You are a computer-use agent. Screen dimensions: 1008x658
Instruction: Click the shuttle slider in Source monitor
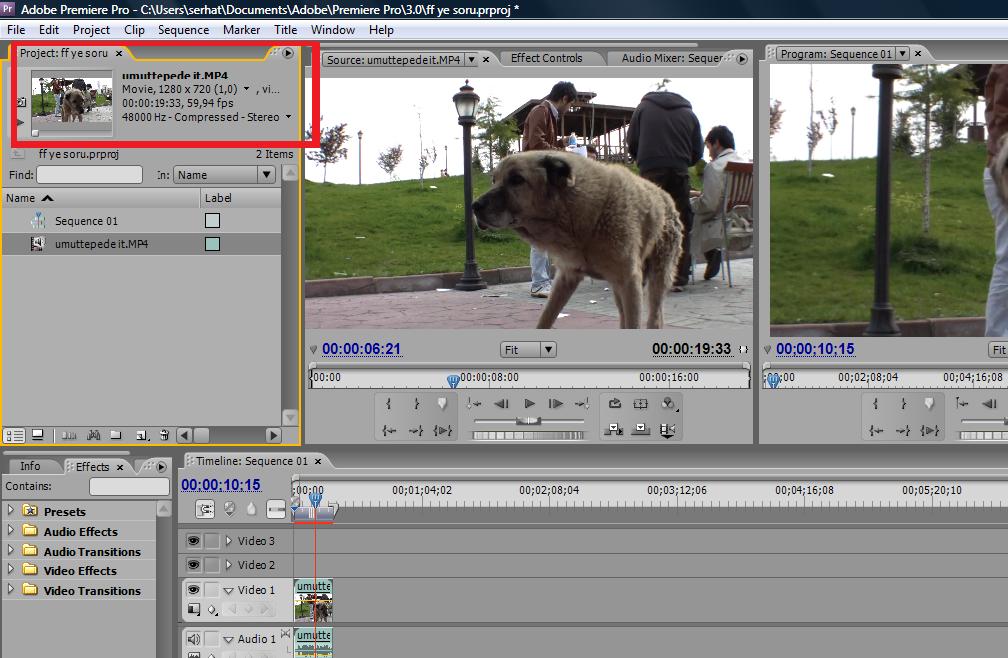[x=528, y=422]
